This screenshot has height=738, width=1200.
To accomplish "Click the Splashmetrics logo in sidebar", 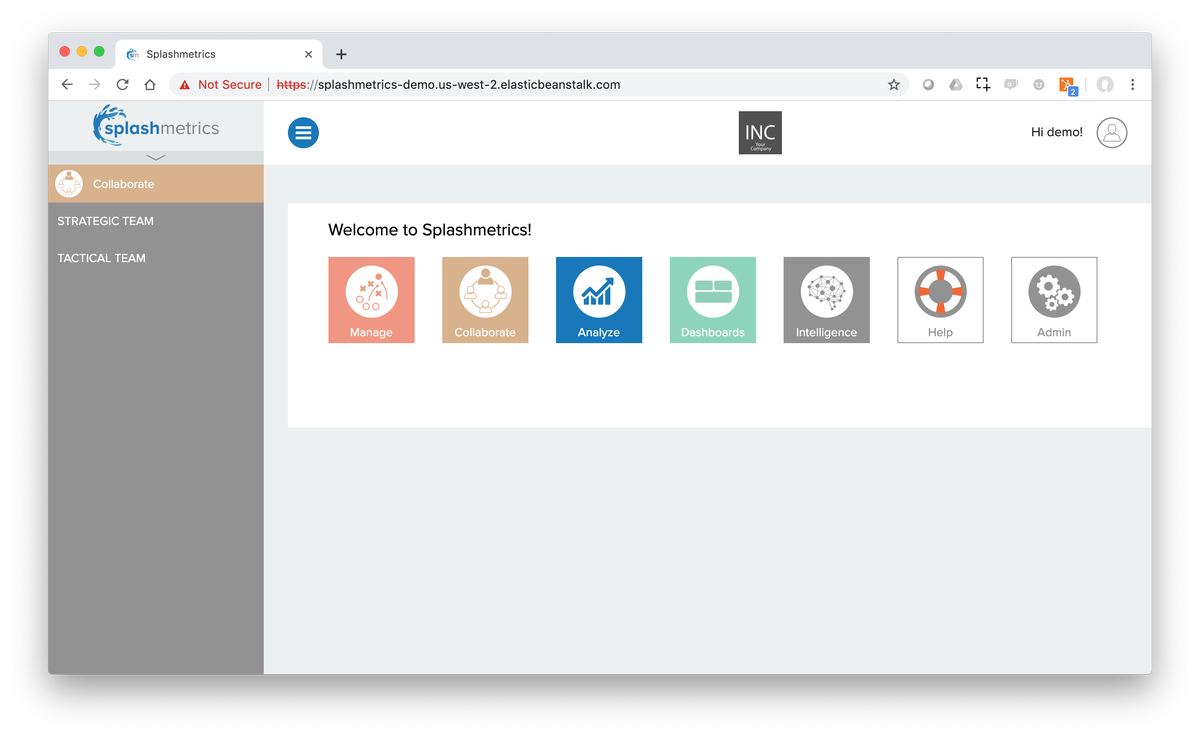I will (156, 127).
